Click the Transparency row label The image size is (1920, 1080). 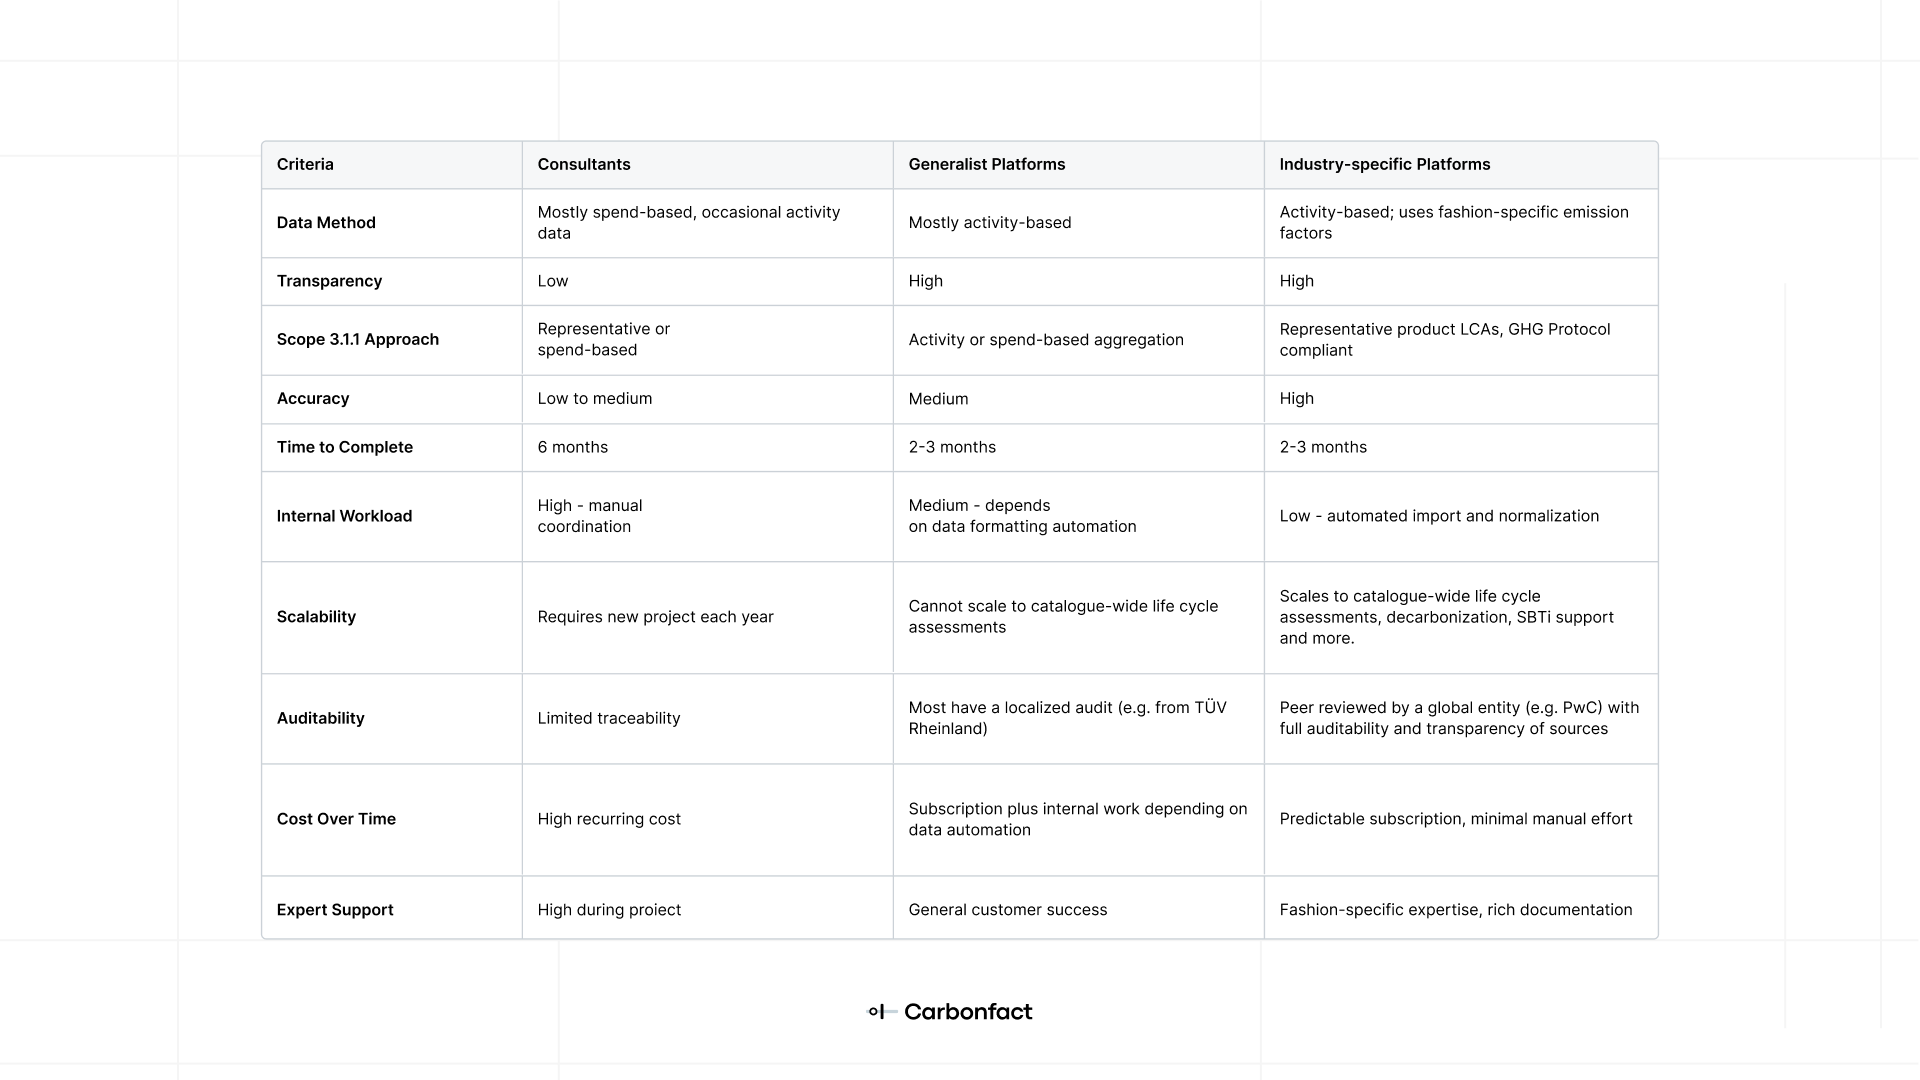coord(329,281)
